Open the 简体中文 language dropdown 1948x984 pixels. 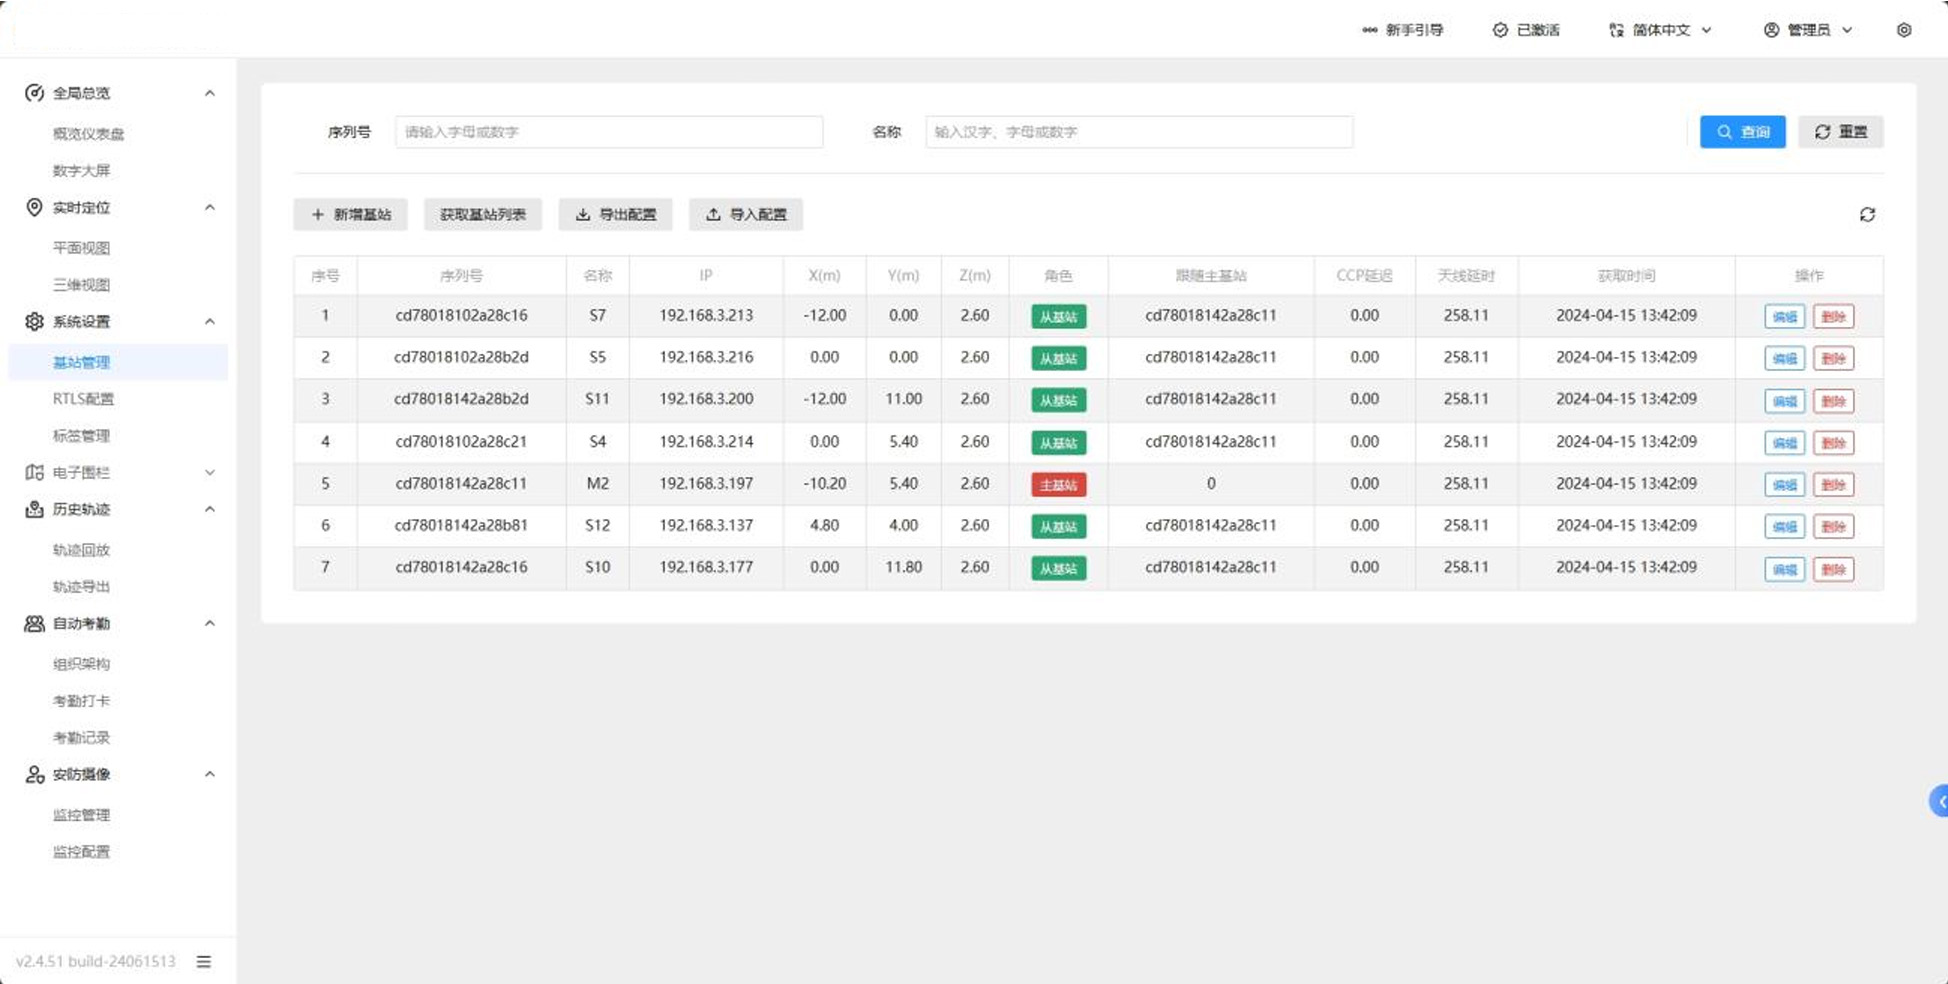point(1660,30)
